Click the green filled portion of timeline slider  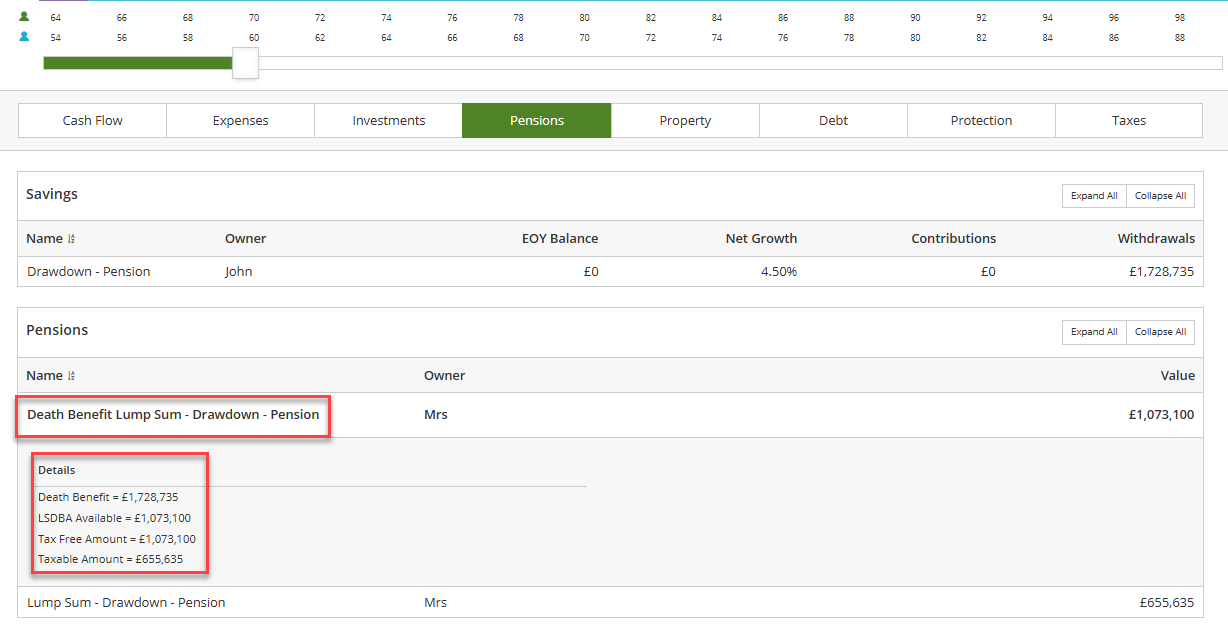[x=138, y=63]
